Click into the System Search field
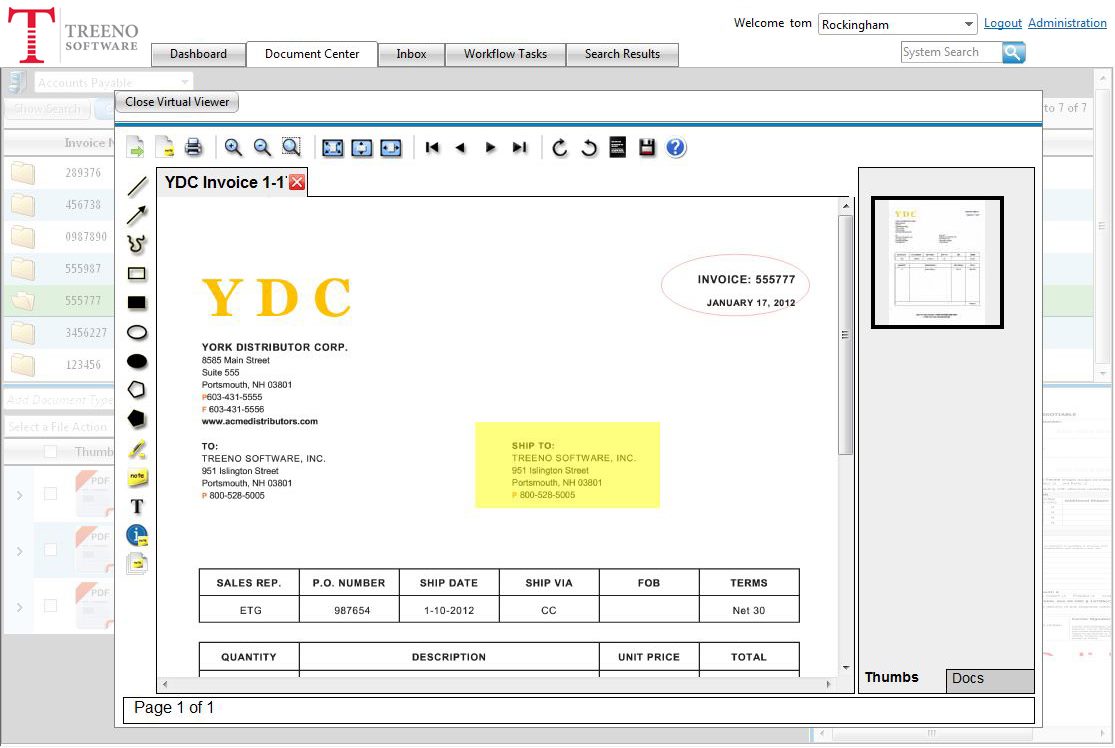Screen dimensions: 1115x748 point(951,52)
